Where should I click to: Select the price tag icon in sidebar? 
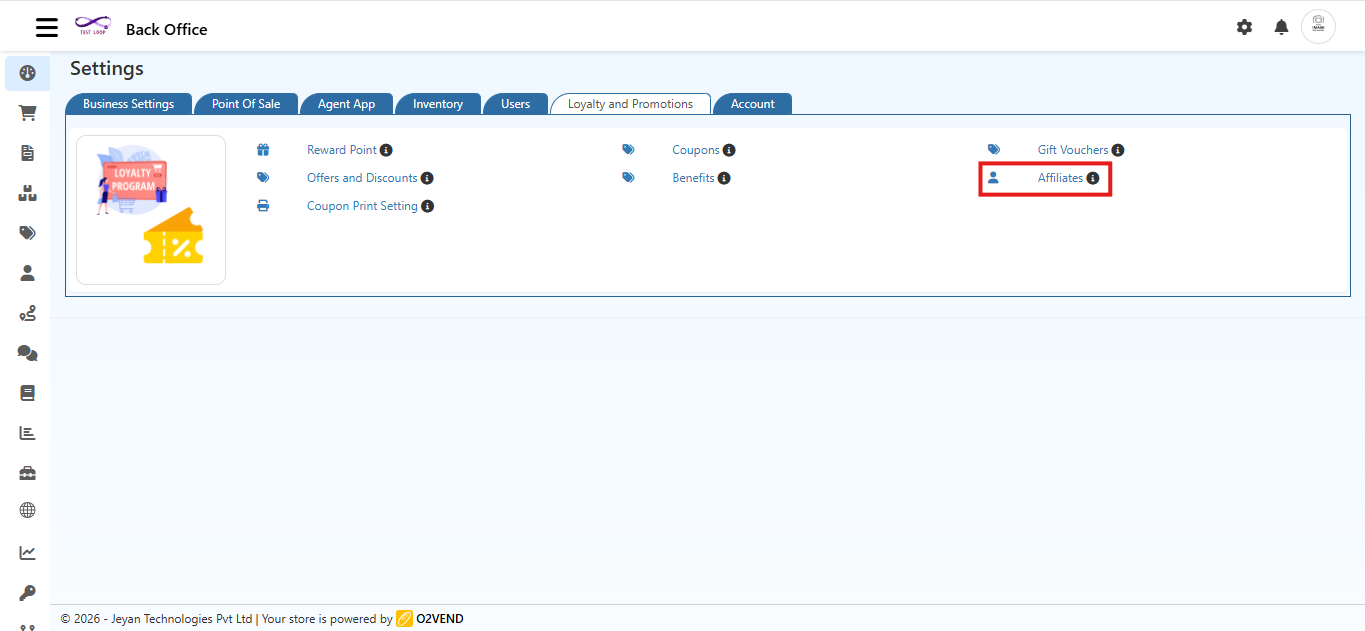[x=27, y=233]
